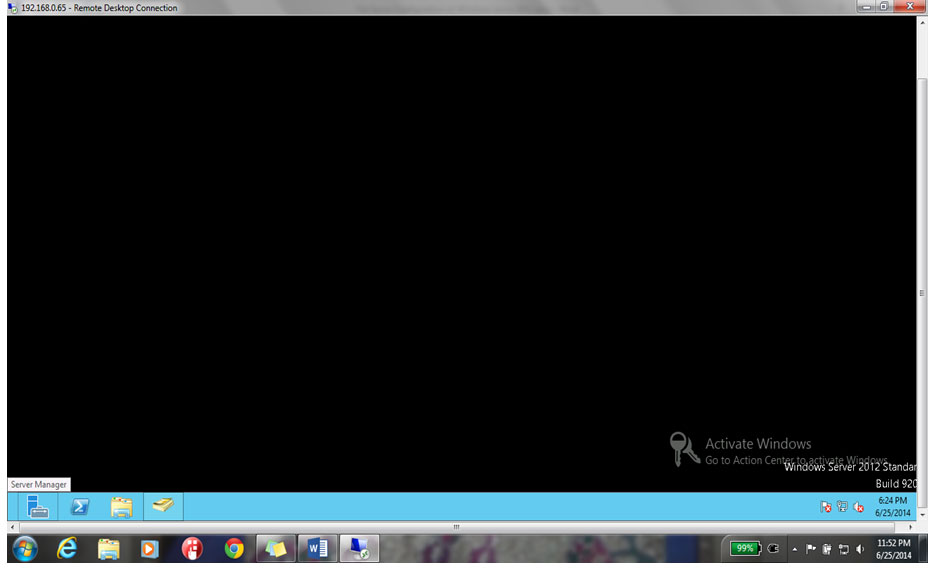Show hidden local tray icons arrow
Screen dimensions: 931x569
(794, 549)
